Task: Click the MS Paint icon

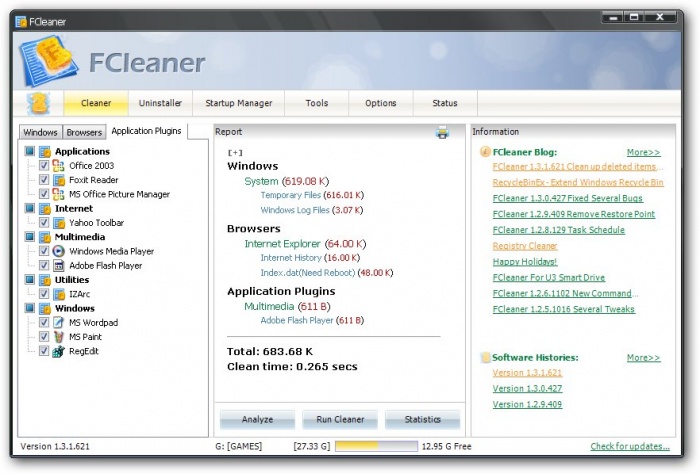Action: pos(58,337)
